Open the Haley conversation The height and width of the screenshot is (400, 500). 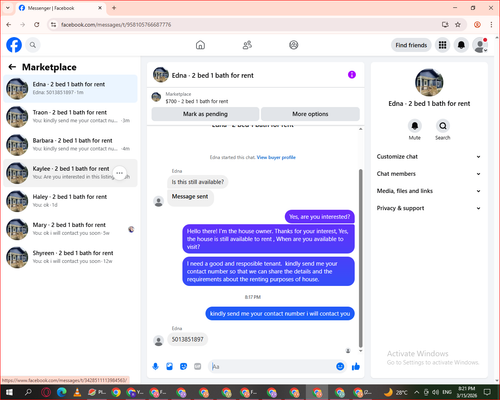70,201
